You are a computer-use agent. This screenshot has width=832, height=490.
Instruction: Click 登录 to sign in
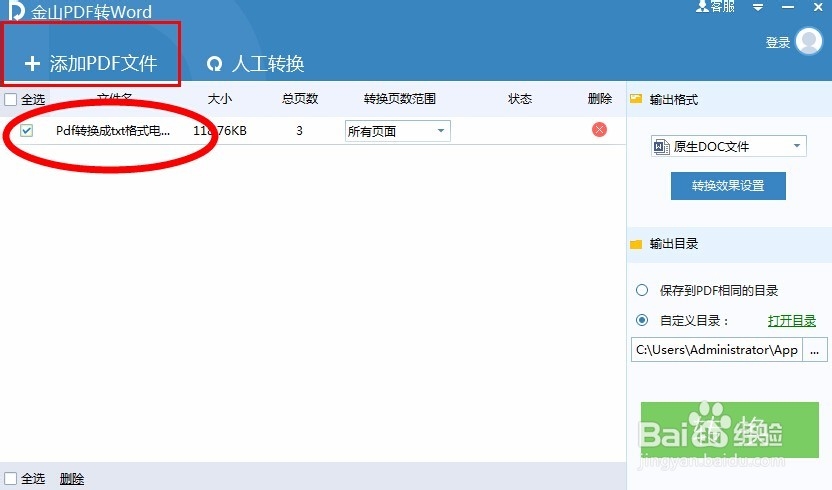(x=778, y=42)
